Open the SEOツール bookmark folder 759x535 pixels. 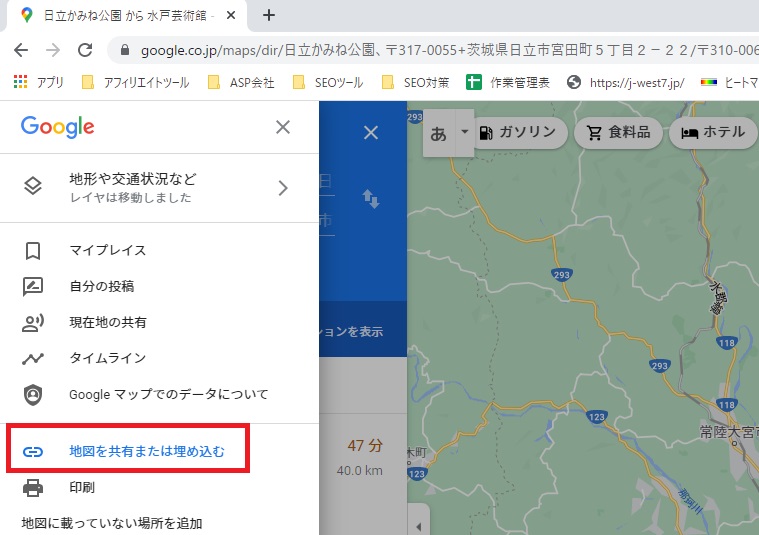[x=328, y=83]
